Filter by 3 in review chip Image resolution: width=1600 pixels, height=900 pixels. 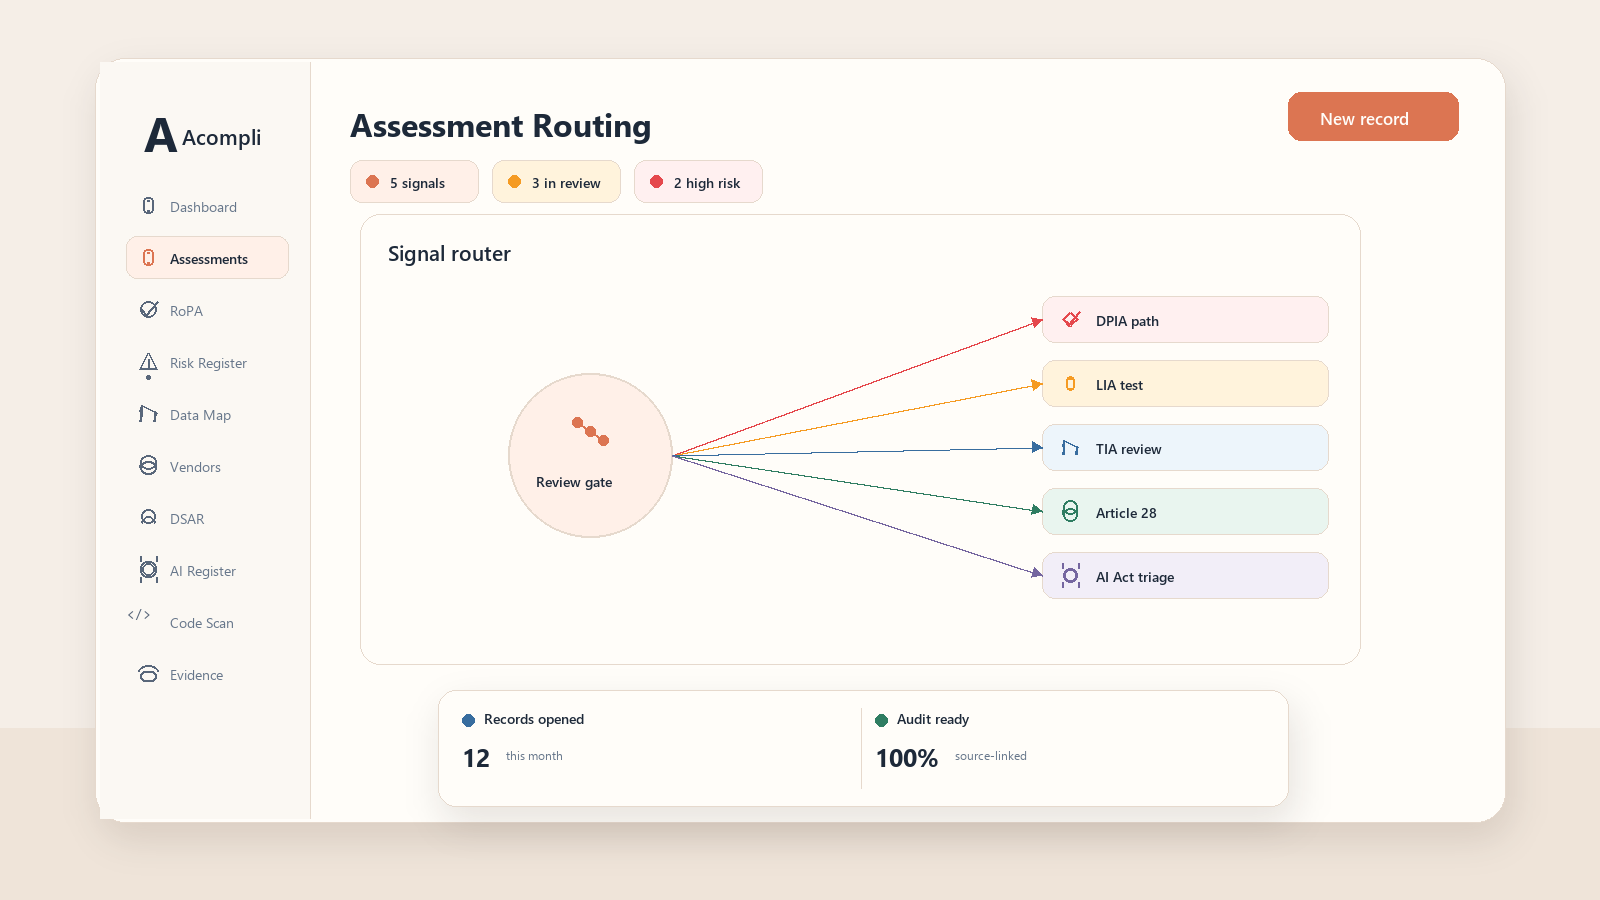coord(556,182)
